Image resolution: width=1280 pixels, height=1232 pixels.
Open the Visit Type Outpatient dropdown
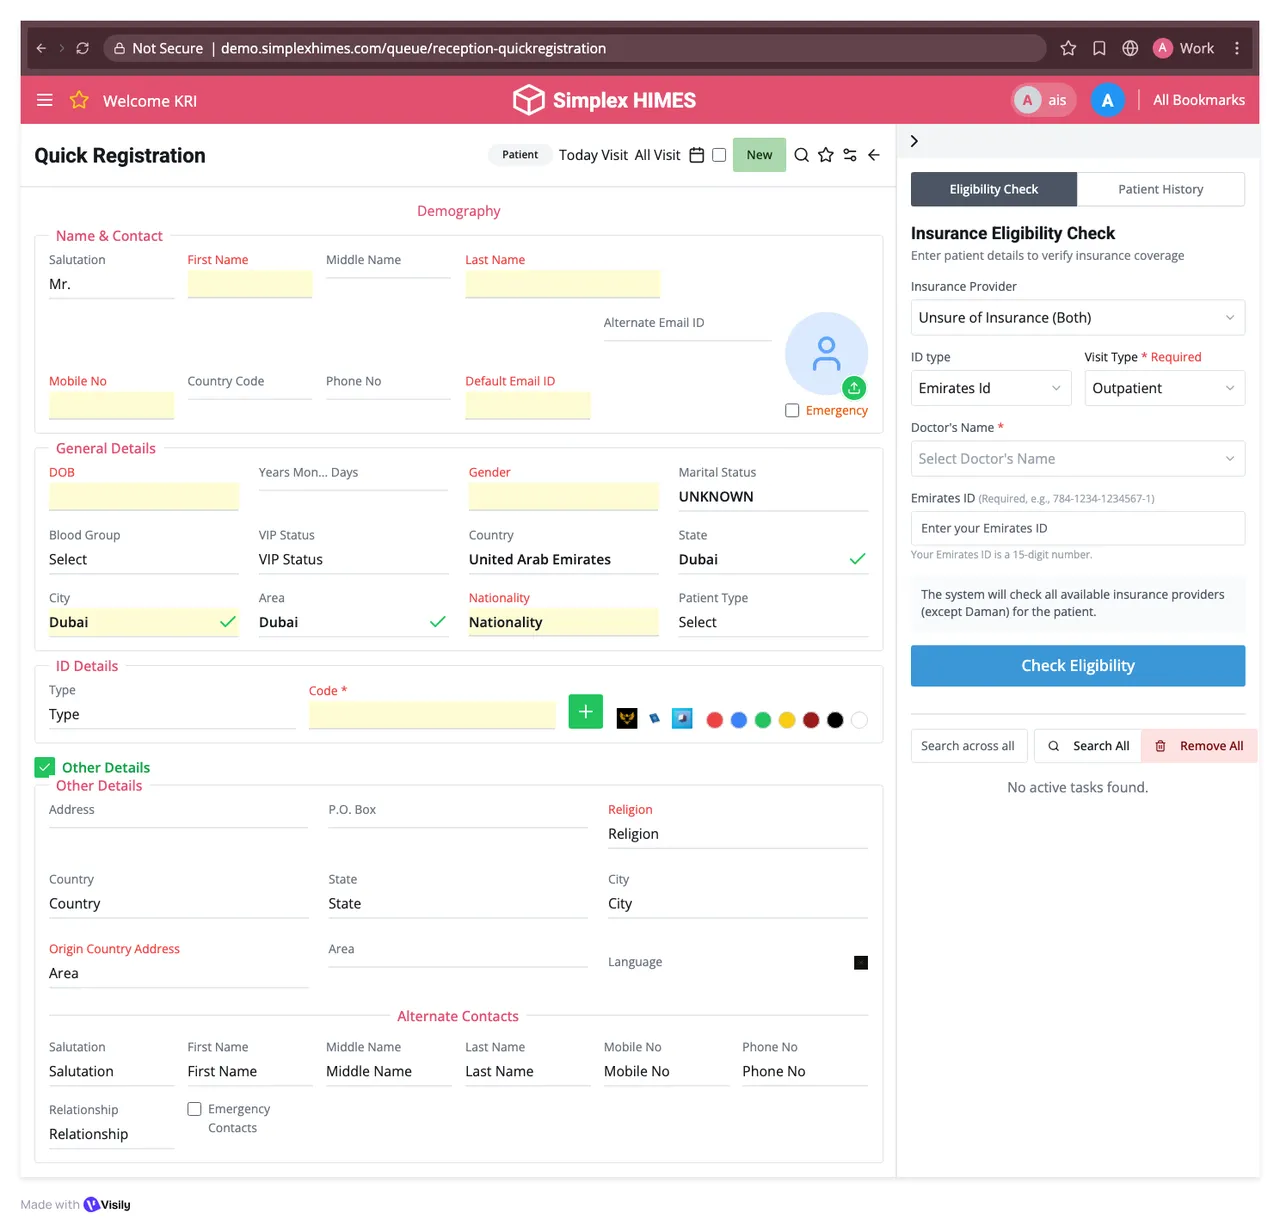(x=1165, y=388)
